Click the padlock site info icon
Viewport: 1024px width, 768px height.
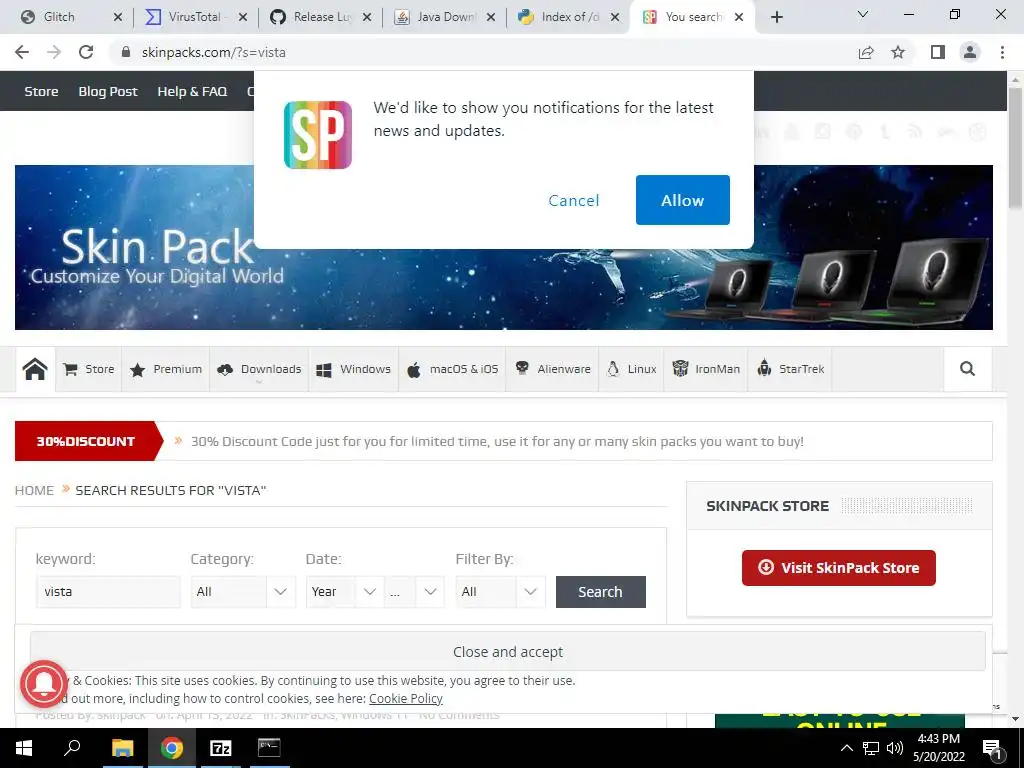point(127,52)
